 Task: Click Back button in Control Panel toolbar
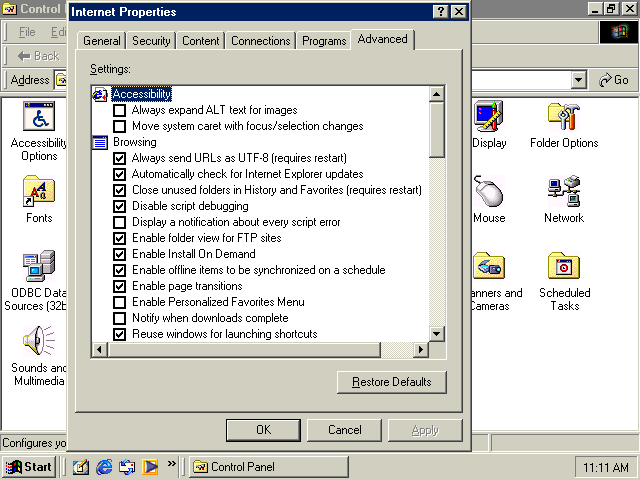pos(39,56)
